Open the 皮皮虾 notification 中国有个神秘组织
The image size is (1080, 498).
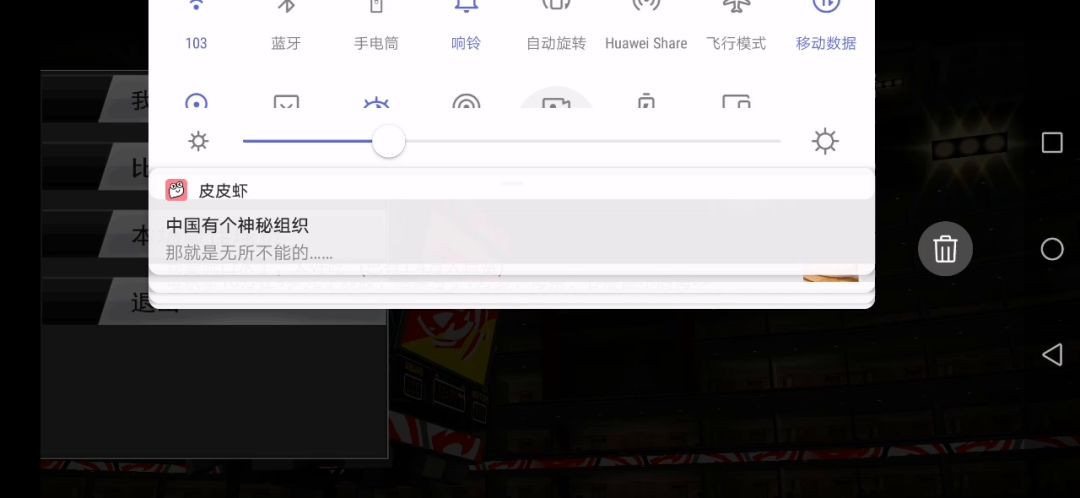512,231
